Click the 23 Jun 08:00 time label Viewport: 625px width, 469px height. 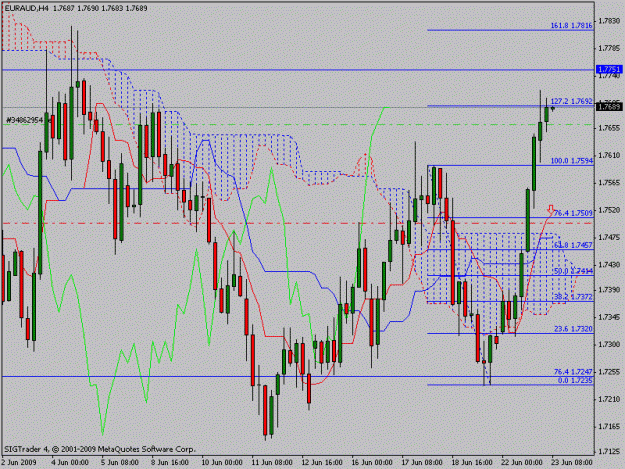click(572, 462)
